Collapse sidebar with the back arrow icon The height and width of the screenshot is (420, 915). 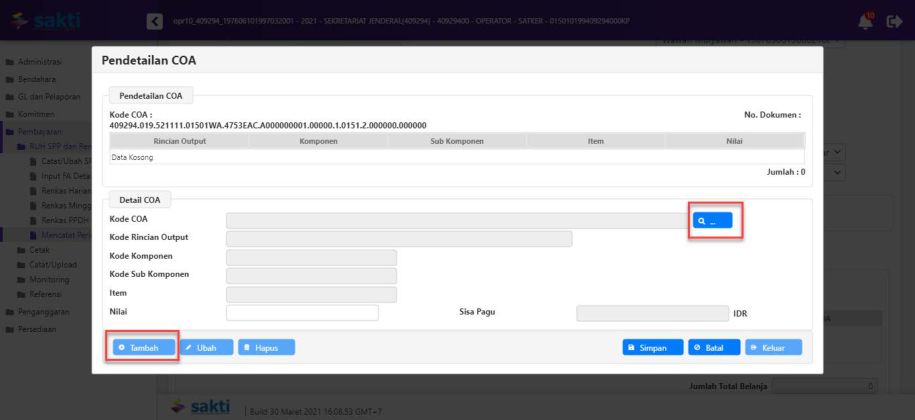(154, 21)
